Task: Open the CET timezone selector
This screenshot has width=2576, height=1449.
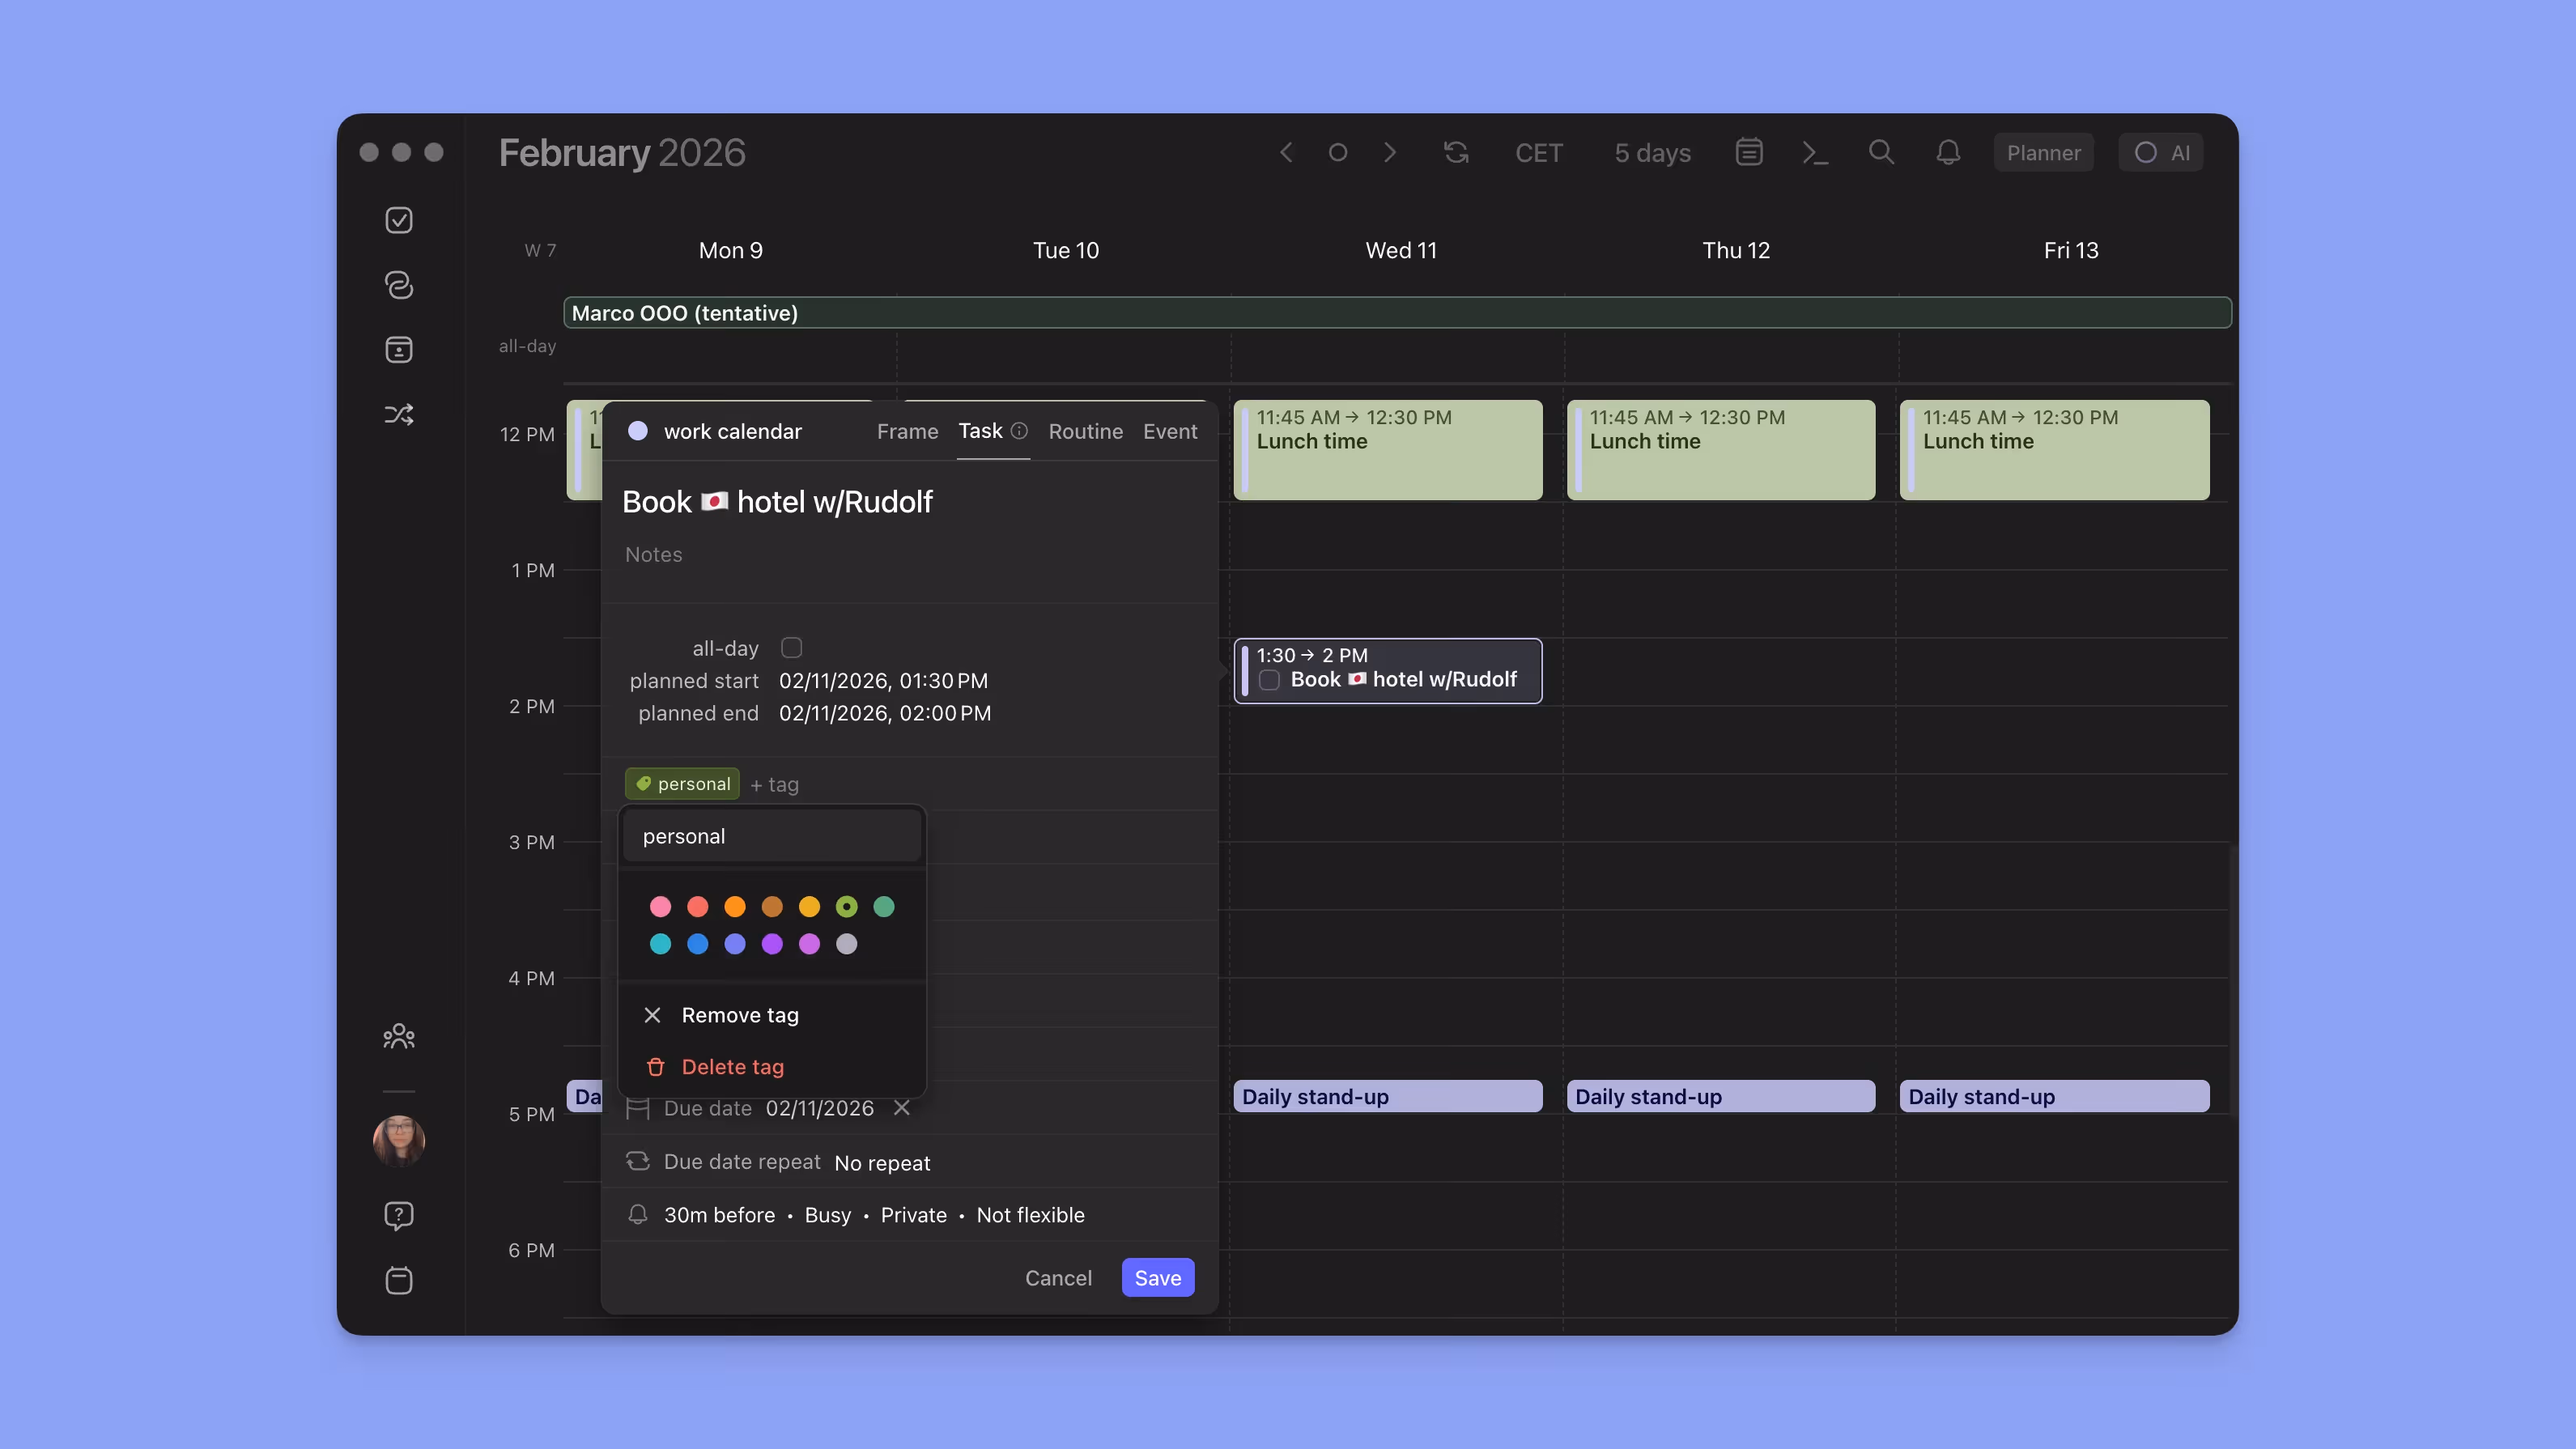Action: [x=1539, y=152]
